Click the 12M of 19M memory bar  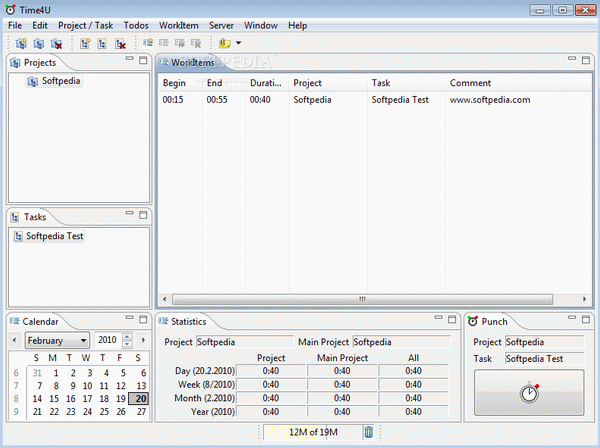[313, 432]
